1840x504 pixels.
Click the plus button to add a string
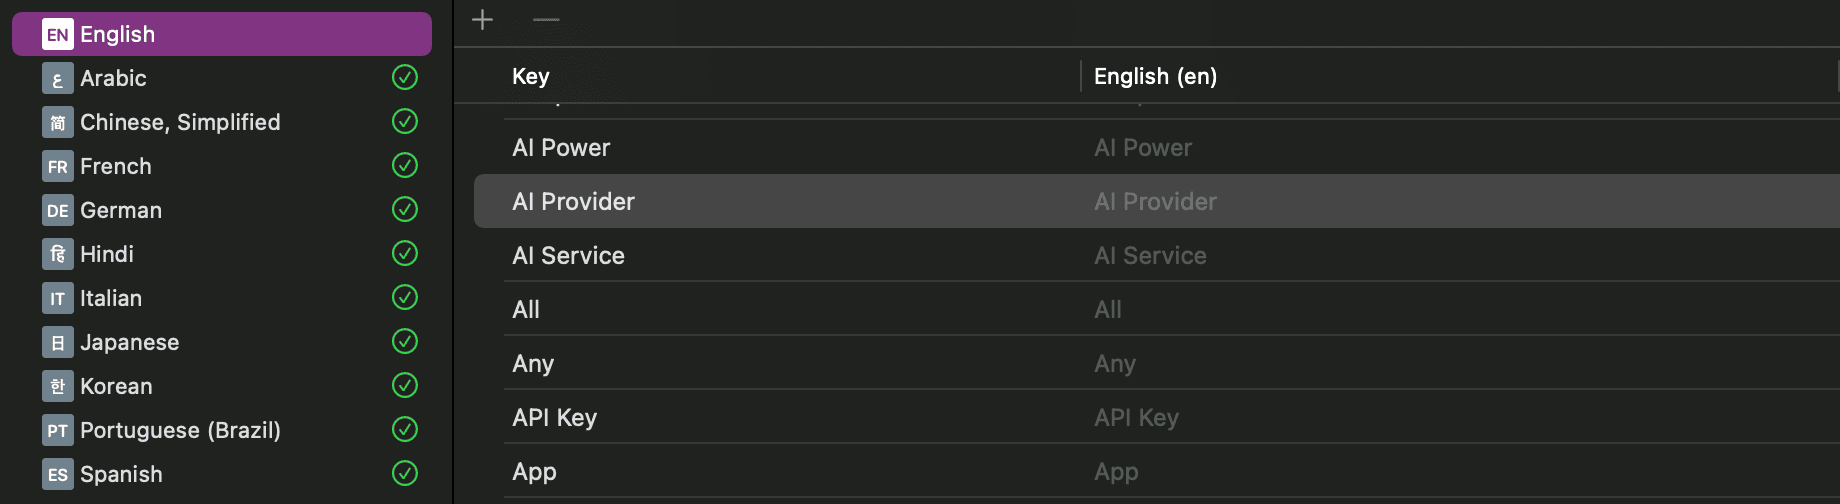(482, 20)
